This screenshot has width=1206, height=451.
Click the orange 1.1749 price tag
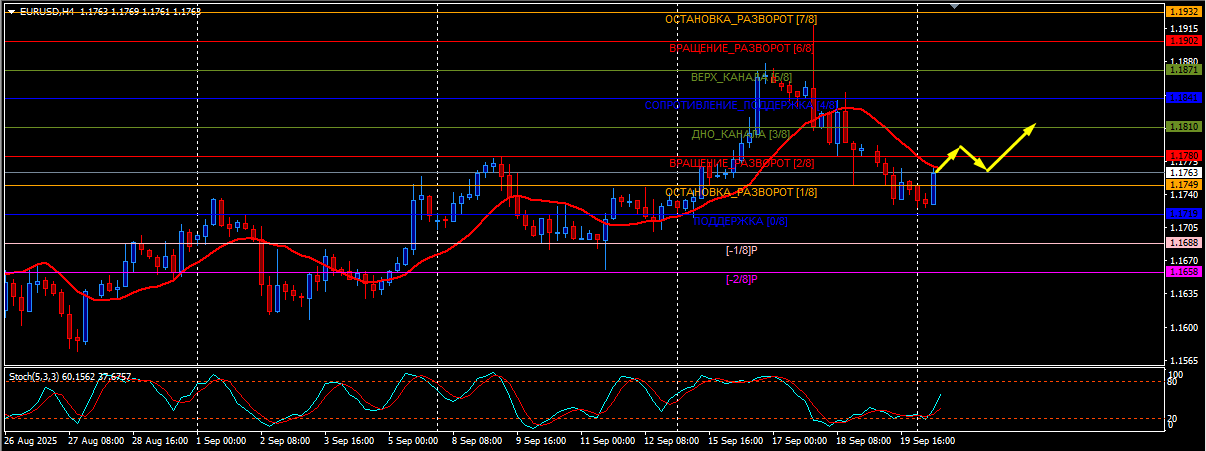pos(1184,185)
